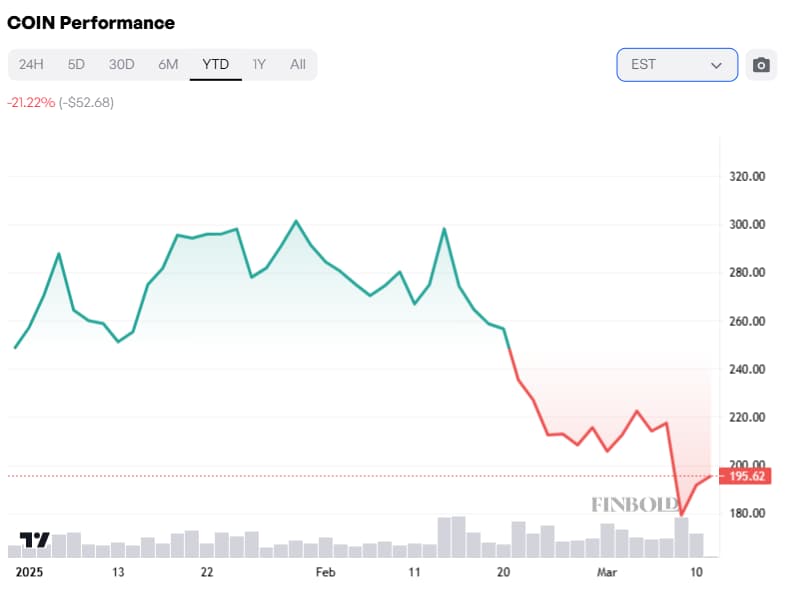Select the 30D time range
The height and width of the screenshot is (596, 785).
click(x=121, y=65)
